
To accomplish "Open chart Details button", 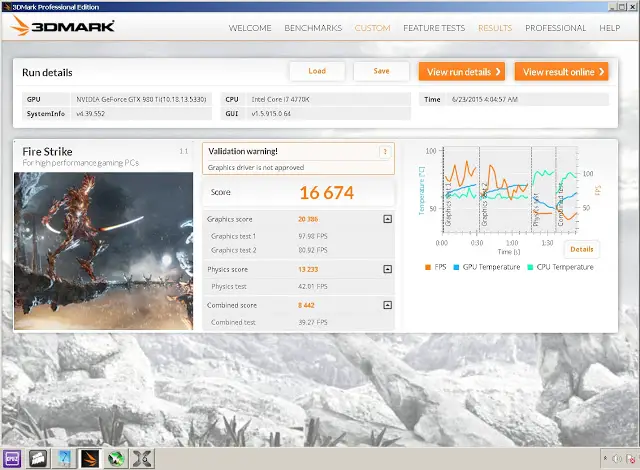I will [x=582, y=249].
